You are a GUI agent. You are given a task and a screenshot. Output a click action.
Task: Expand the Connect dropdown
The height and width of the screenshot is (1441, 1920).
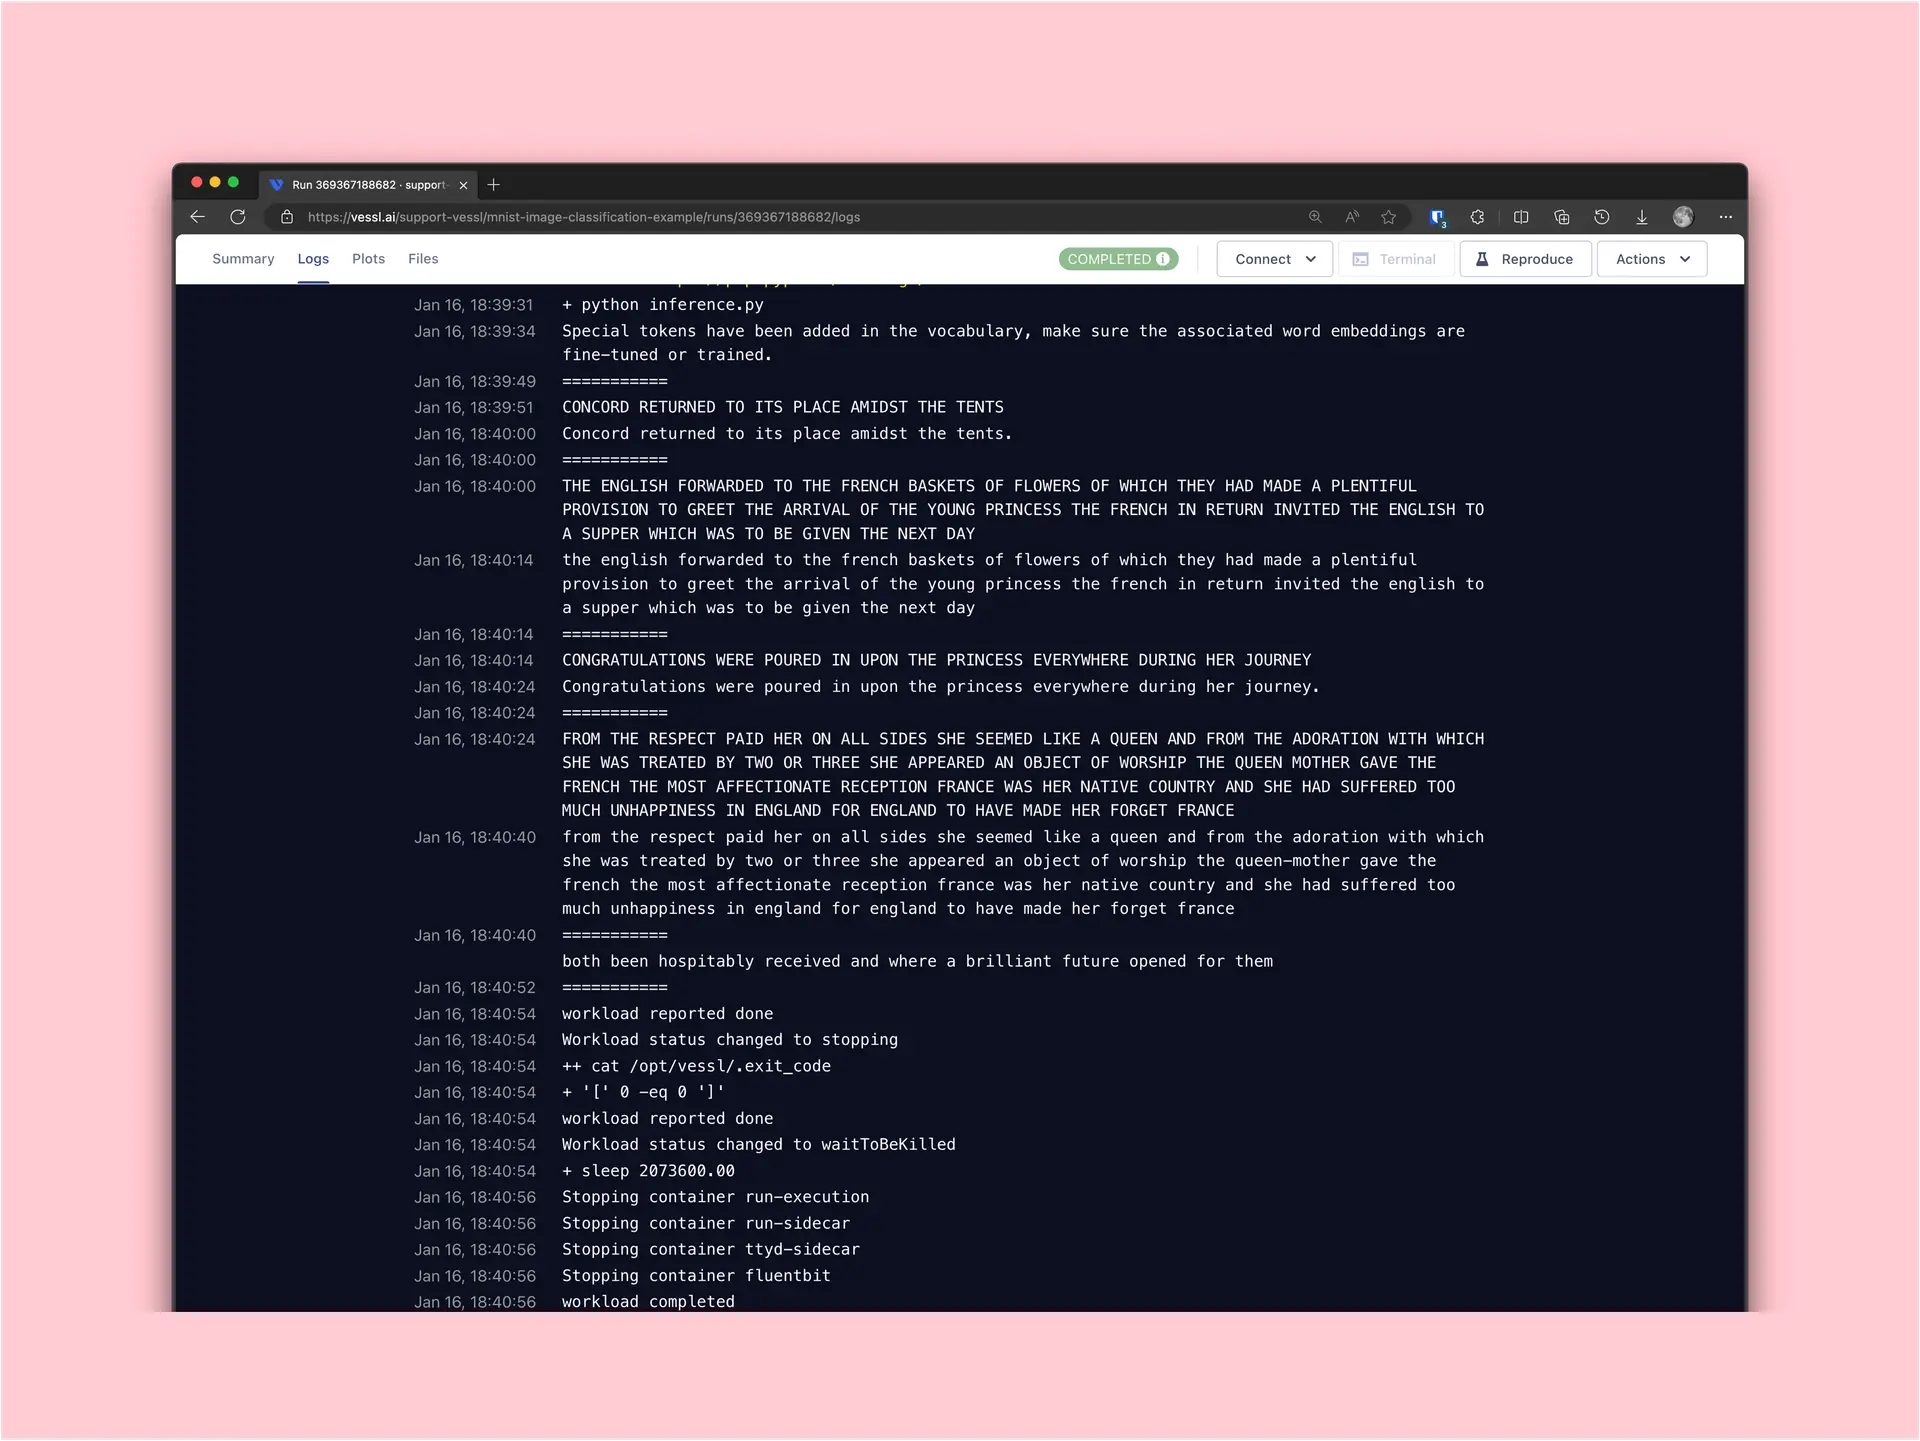coord(1274,259)
